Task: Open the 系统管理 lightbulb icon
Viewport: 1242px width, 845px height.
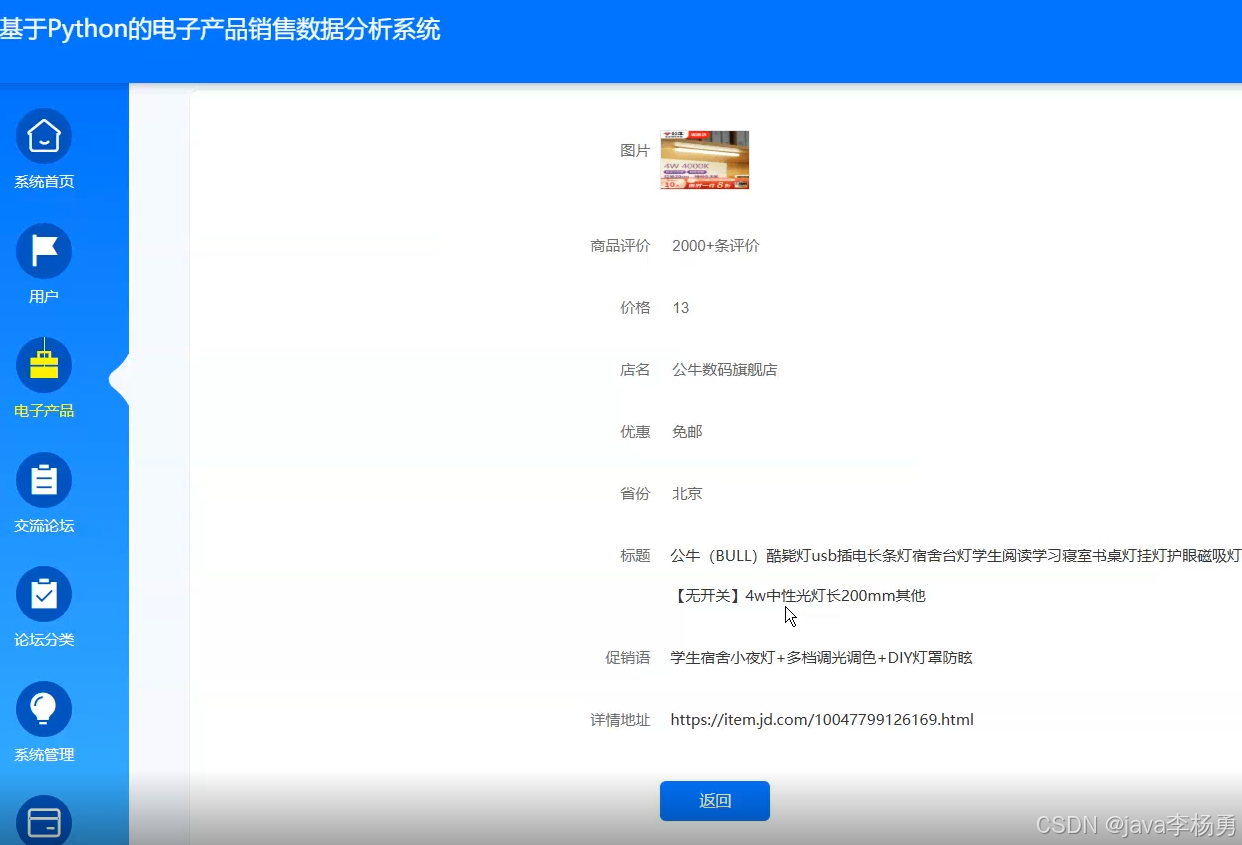Action: 44,709
